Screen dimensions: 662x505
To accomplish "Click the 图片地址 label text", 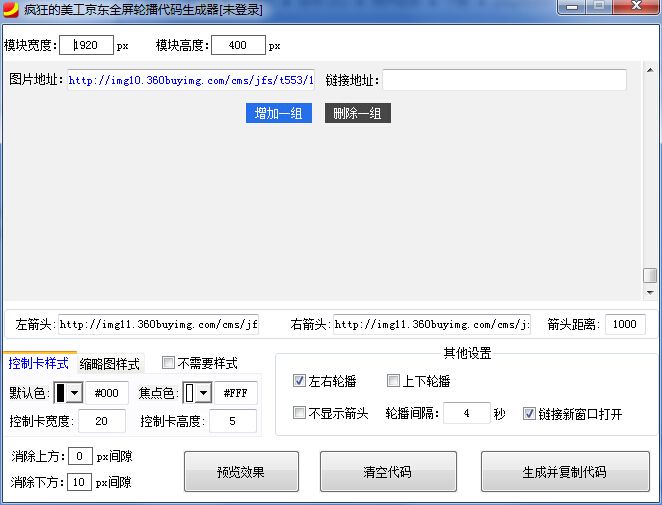I will [36, 79].
